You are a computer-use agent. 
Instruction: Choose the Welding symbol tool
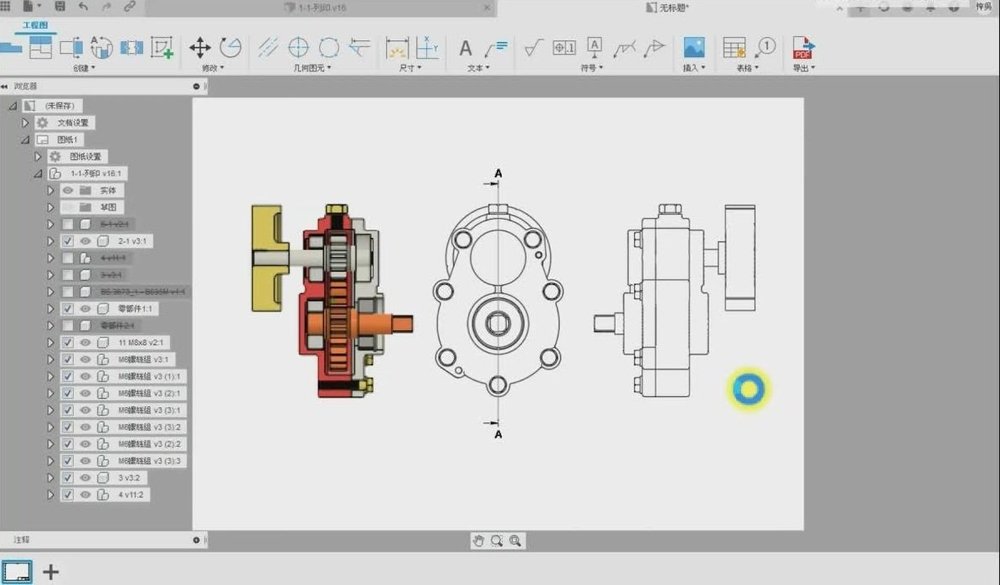[624, 48]
